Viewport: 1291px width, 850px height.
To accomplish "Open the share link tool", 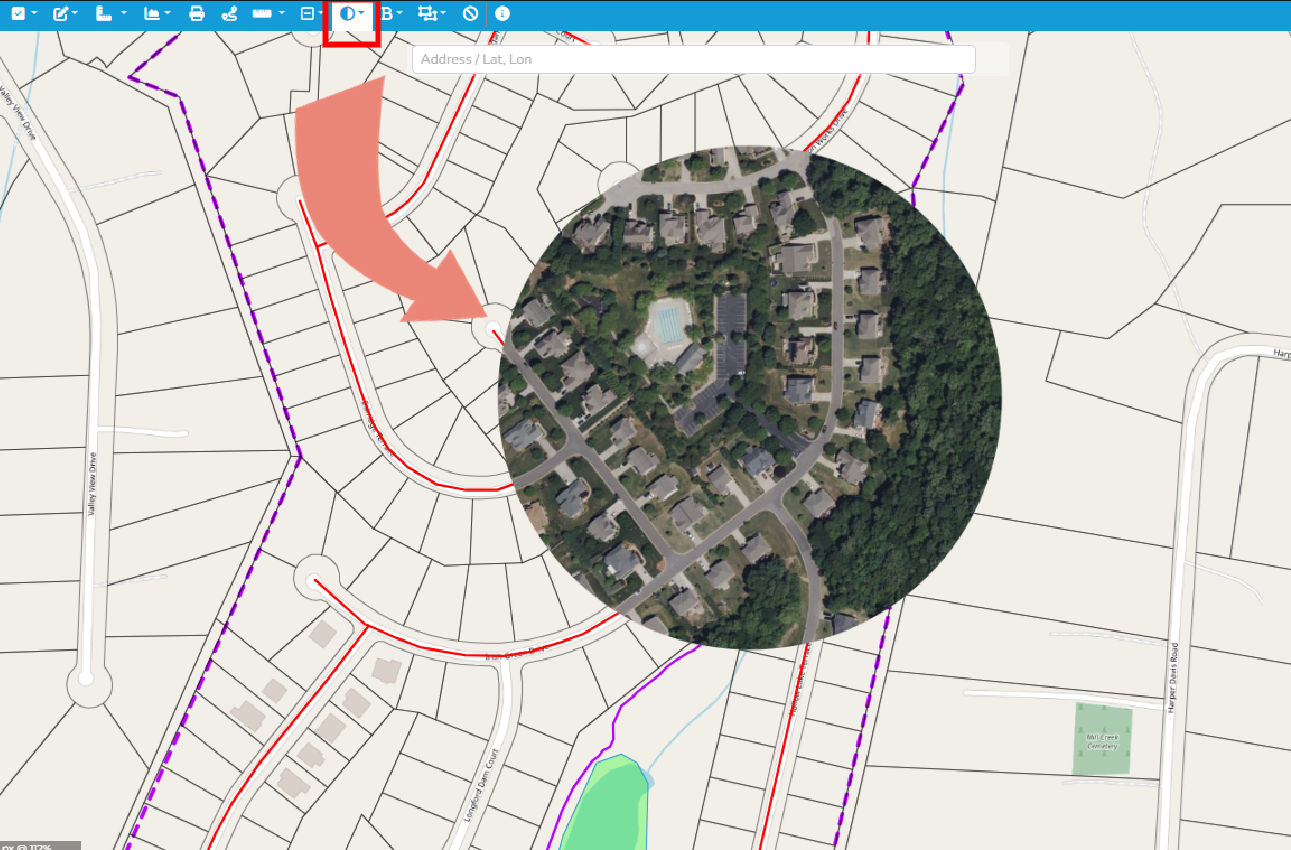I will [227, 14].
